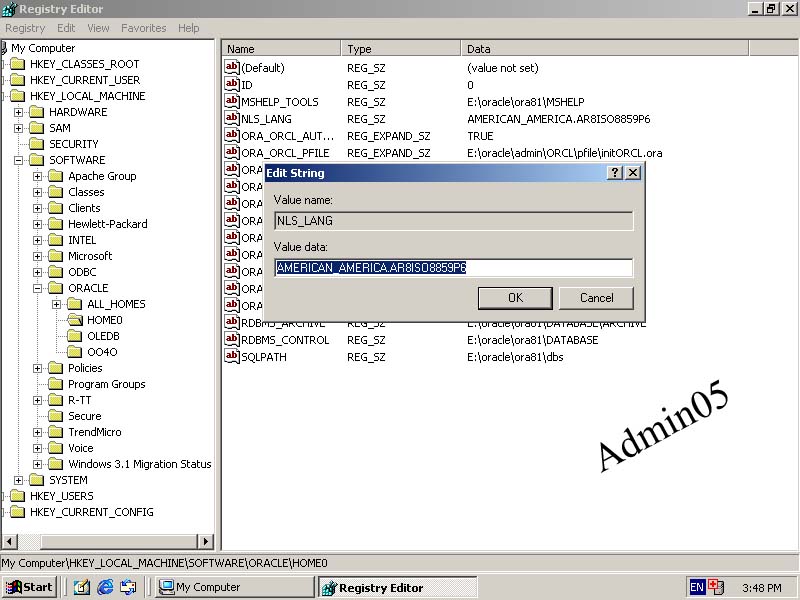Select the SQLPATH value icon
Image resolution: width=800 pixels, height=600 pixels.
[232, 357]
